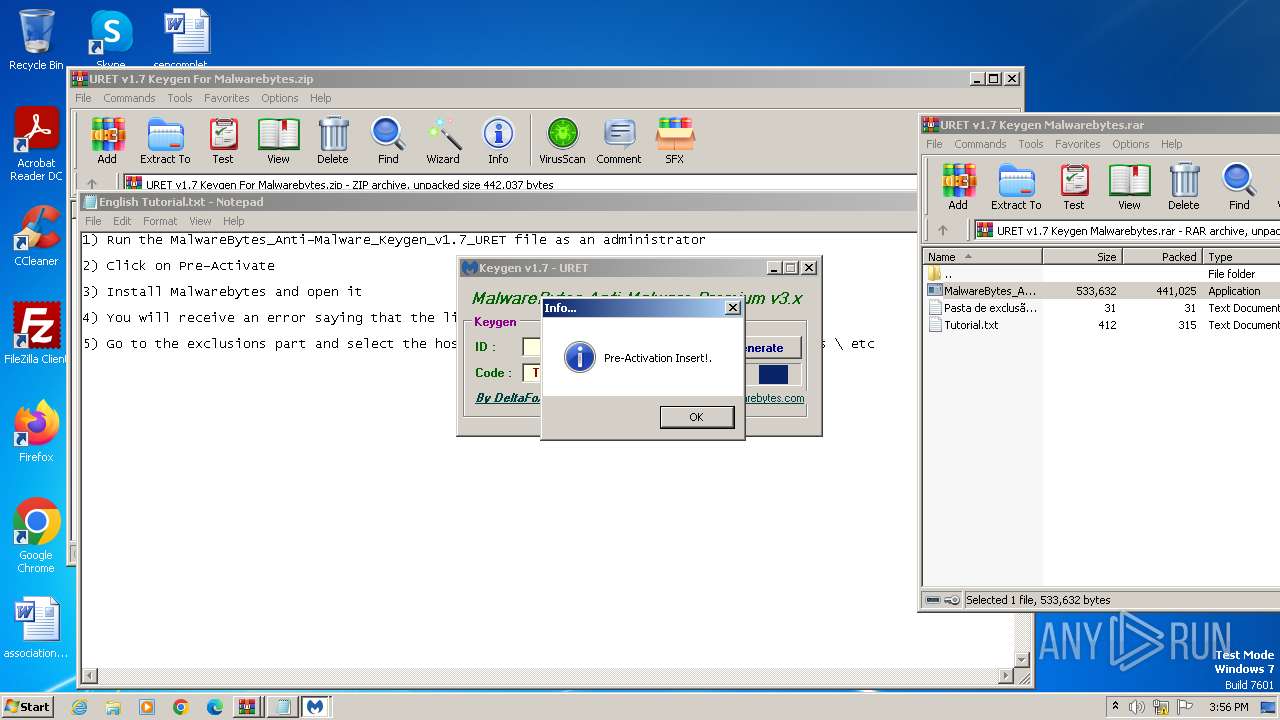This screenshot has width=1280, height=720.
Task: Open Microsoft Edge from taskbar
Action: coord(214,706)
